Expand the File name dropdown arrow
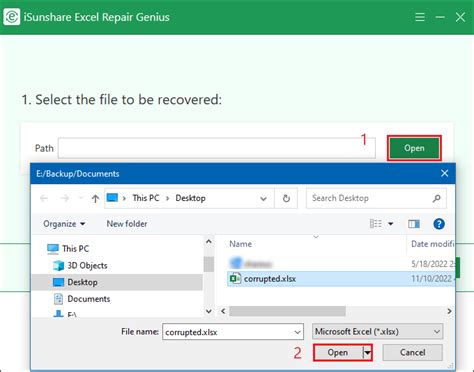Viewport: 474px width, 372px height. (x=297, y=332)
